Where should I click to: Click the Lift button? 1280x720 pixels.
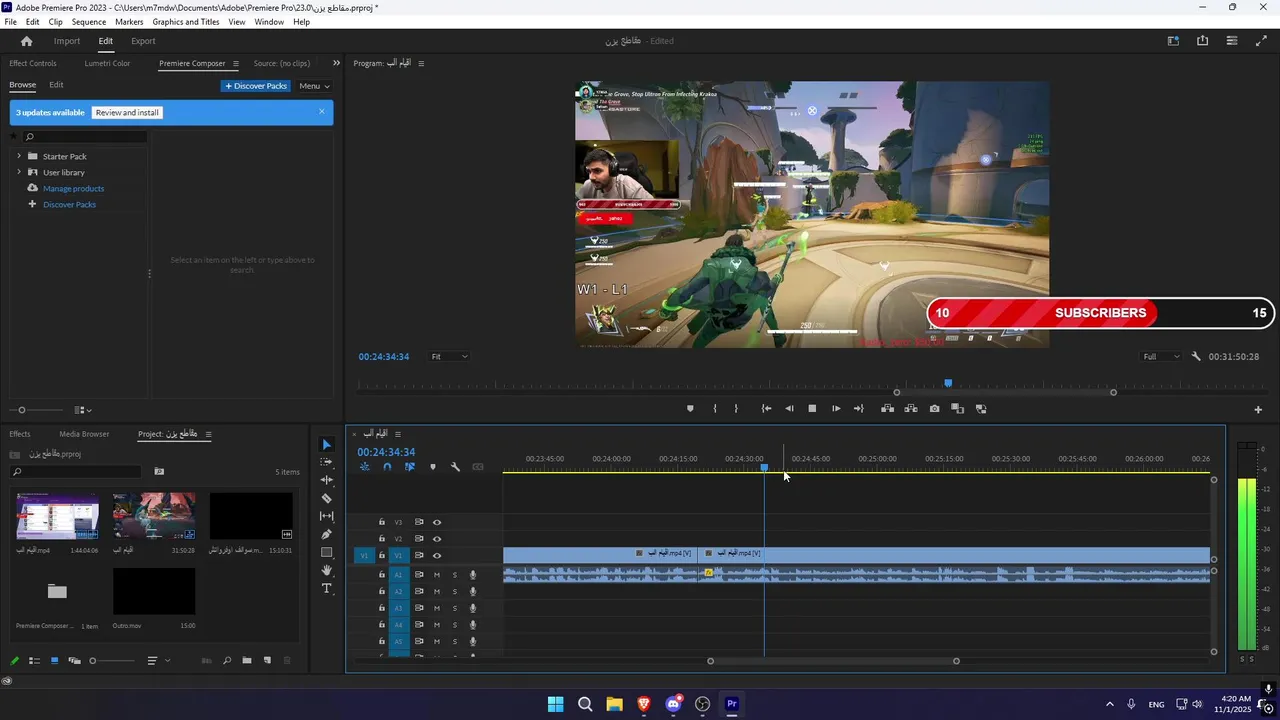tap(887, 408)
